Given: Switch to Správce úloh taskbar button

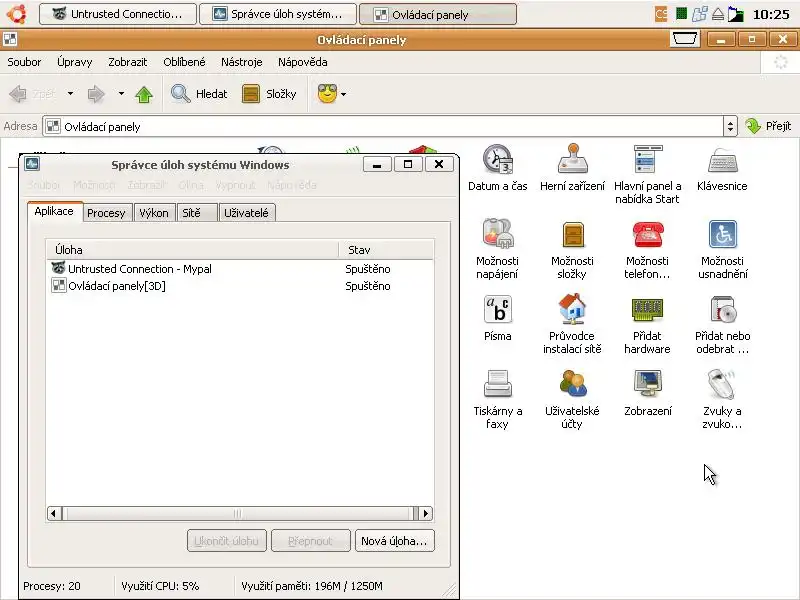Looking at the screenshot, I should tap(278, 14).
